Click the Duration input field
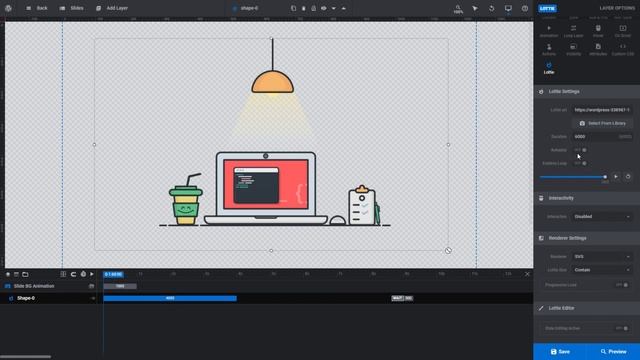This screenshot has height=360, width=640. [602, 137]
